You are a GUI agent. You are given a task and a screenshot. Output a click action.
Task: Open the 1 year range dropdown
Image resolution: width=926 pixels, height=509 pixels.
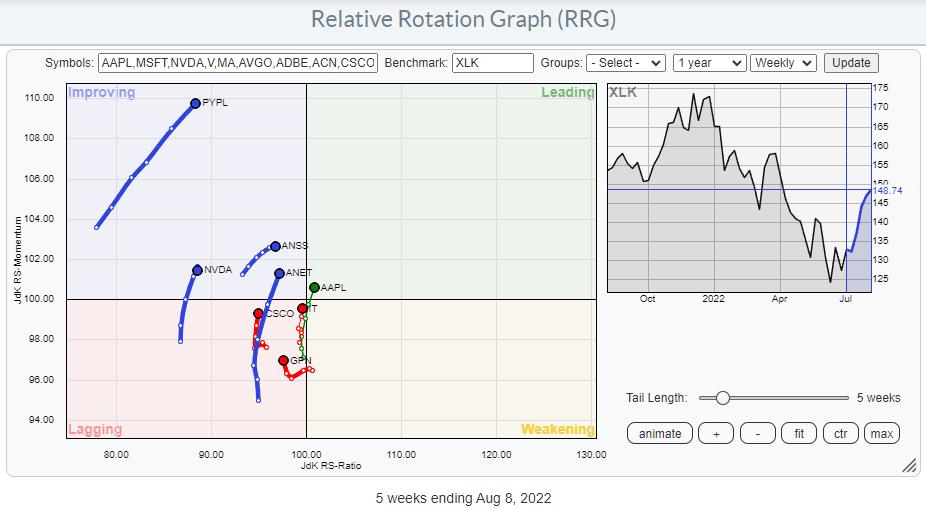coord(709,63)
